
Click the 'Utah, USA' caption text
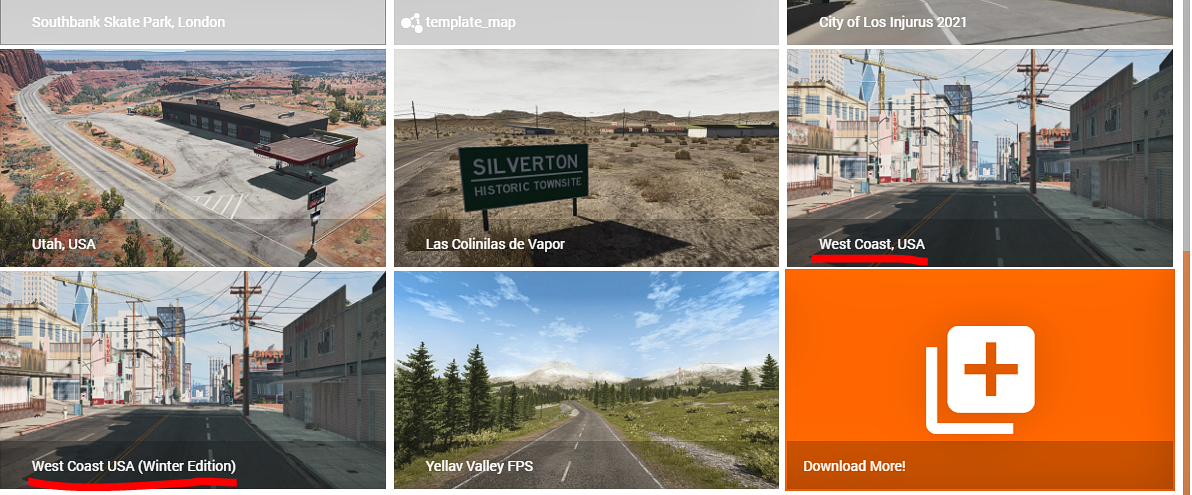pyautogui.click(x=63, y=244)
